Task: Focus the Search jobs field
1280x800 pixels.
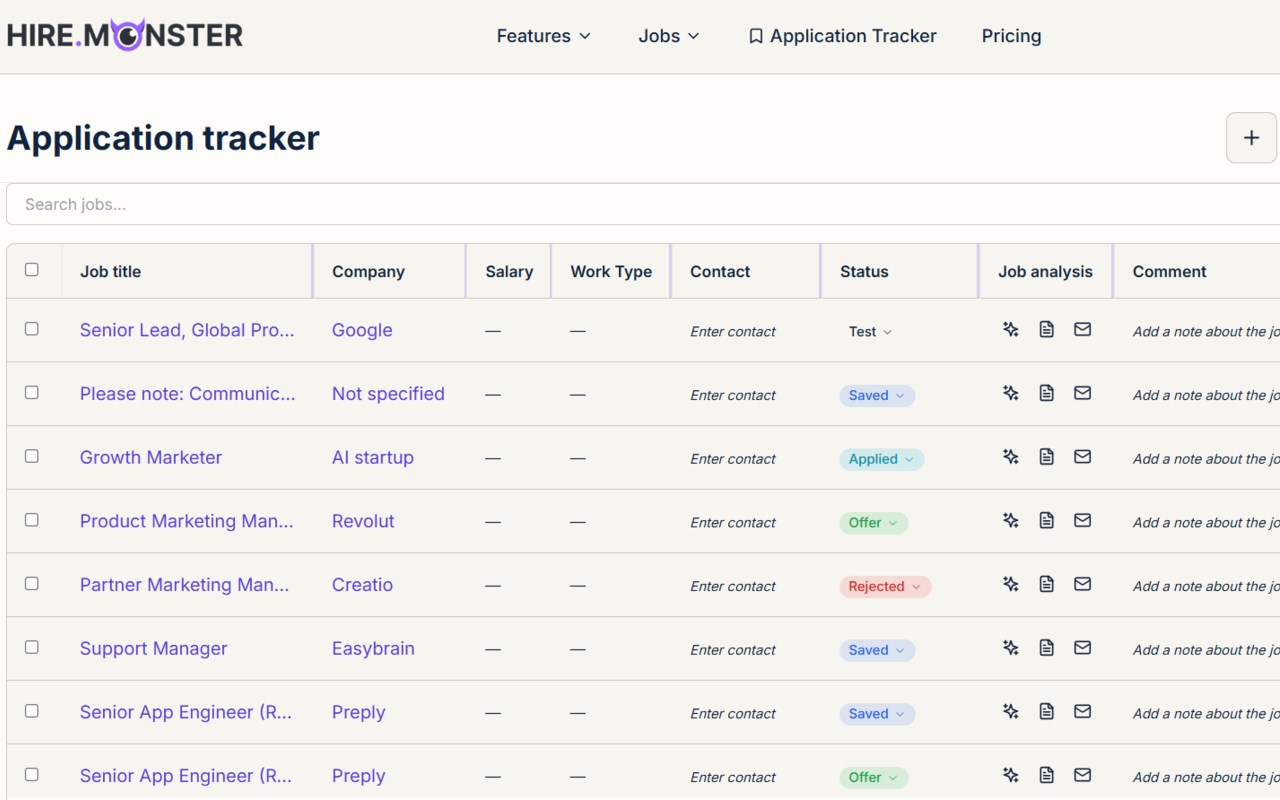Action: 640,204
